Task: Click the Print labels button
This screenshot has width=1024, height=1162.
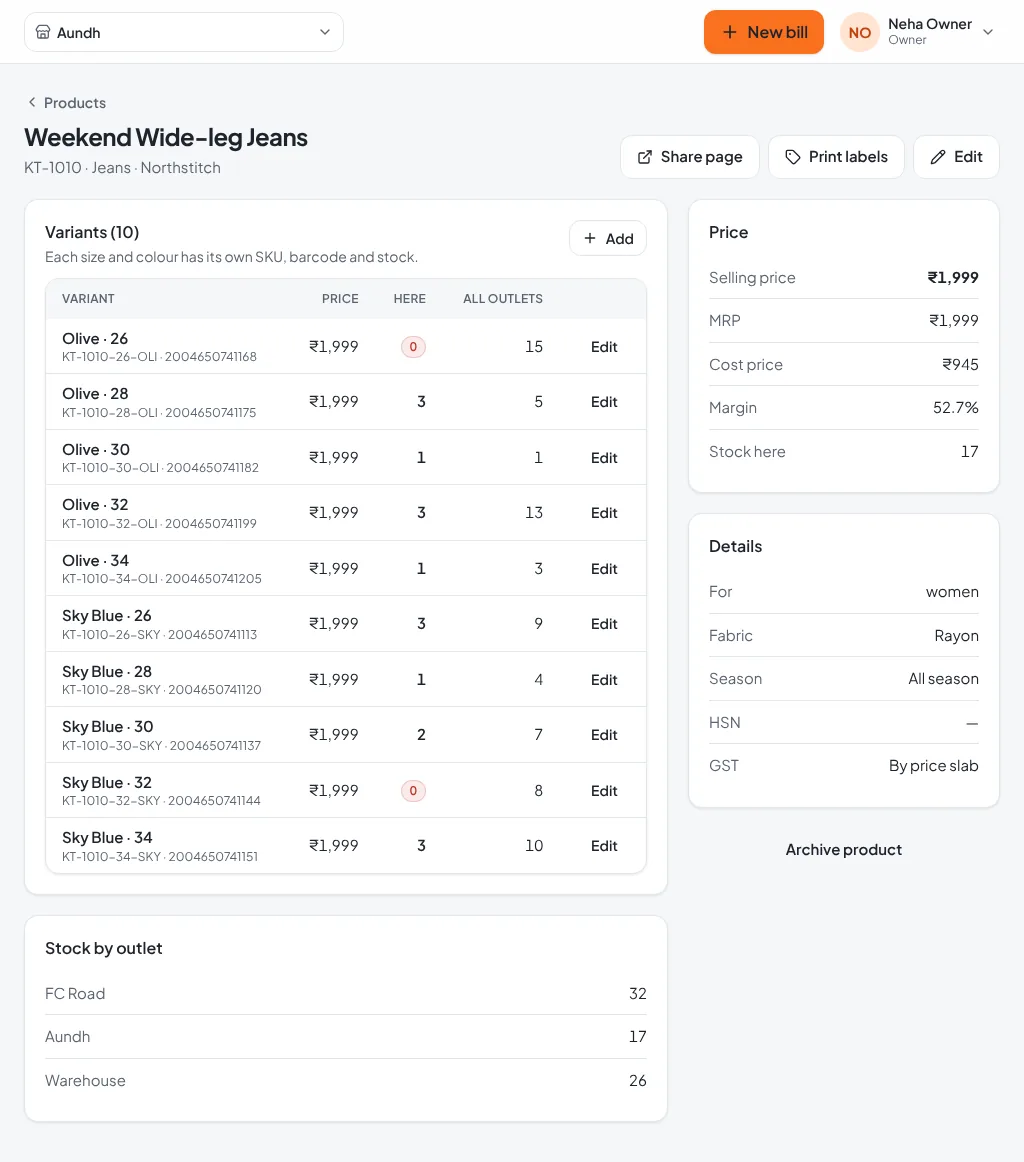Action: tap(836, 156)
